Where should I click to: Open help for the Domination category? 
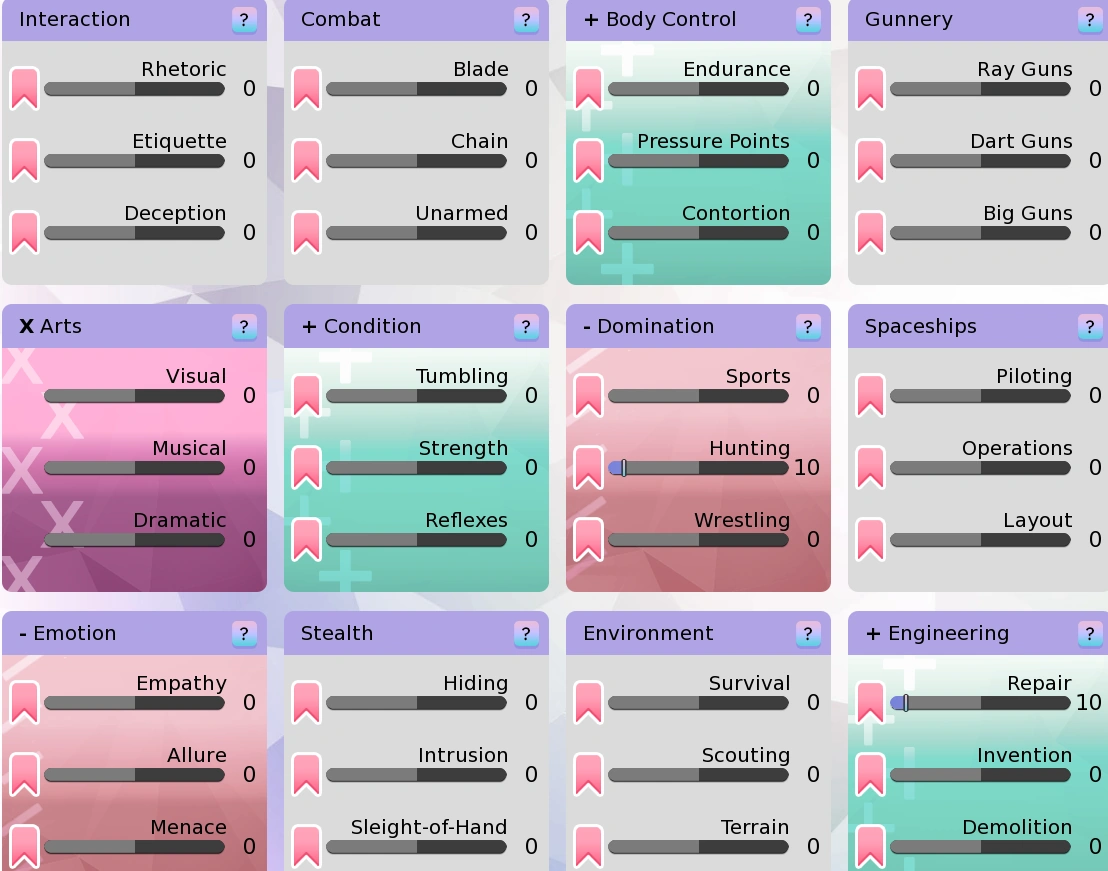pos(808,327)
